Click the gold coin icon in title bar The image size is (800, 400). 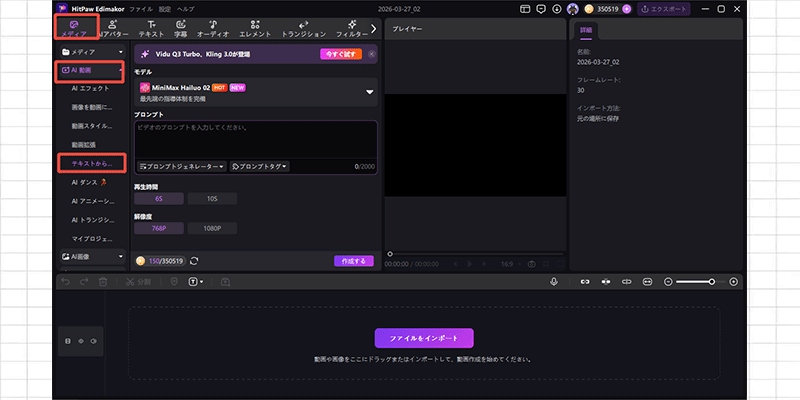pos(589,9)
